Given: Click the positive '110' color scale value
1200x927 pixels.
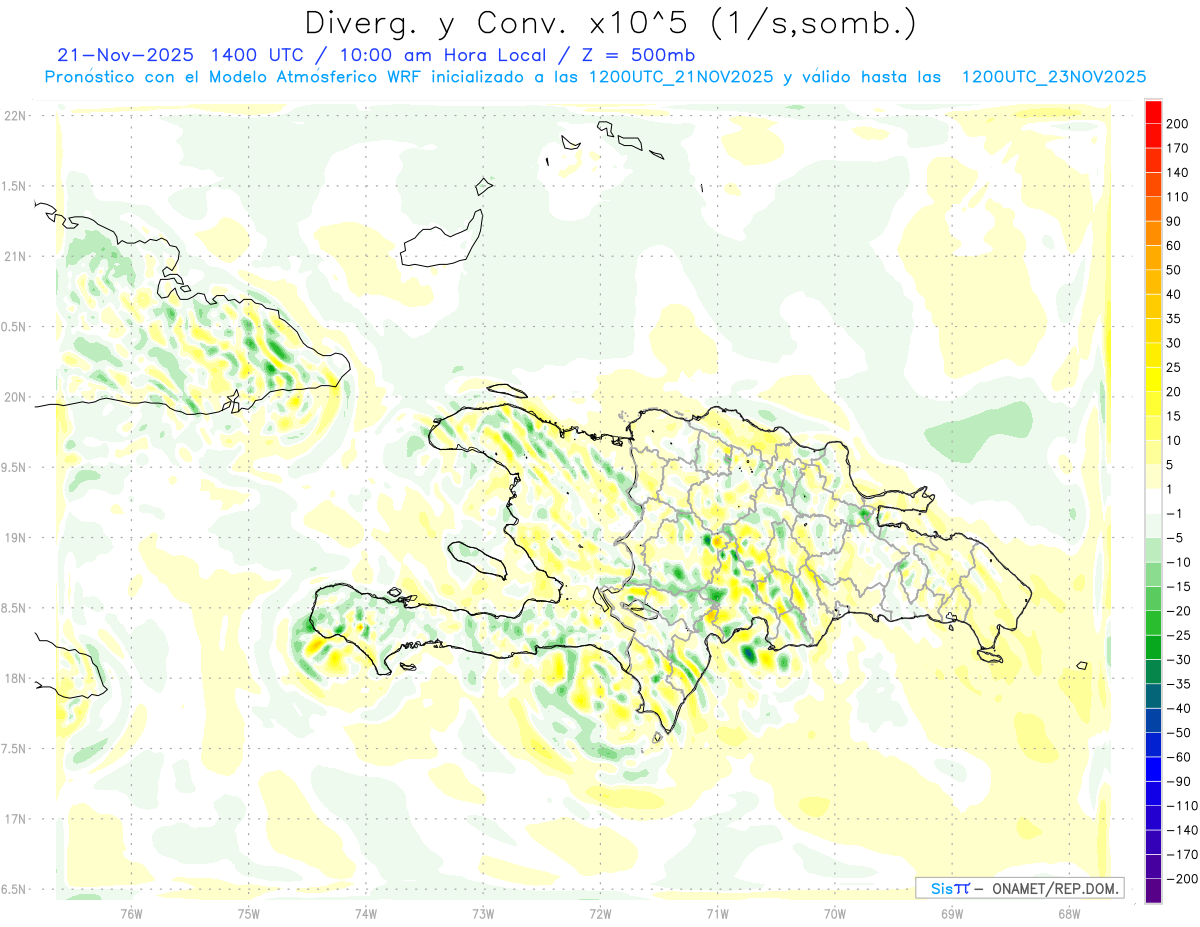Looking at the screenshot, I should pyautogui.click(x=1179, y=197).
